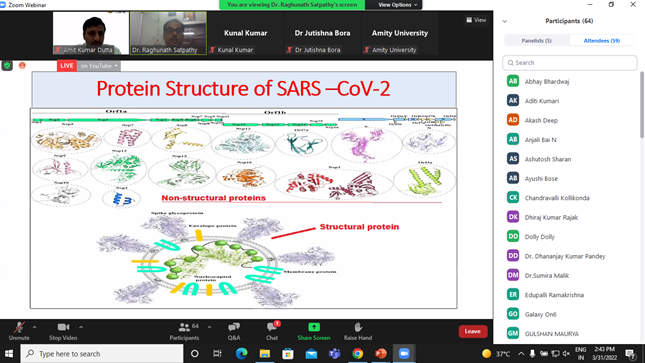The width and height of the screenshot is (645, 363).
Task: Show hidden system tray icons
Action: point(521,354)
